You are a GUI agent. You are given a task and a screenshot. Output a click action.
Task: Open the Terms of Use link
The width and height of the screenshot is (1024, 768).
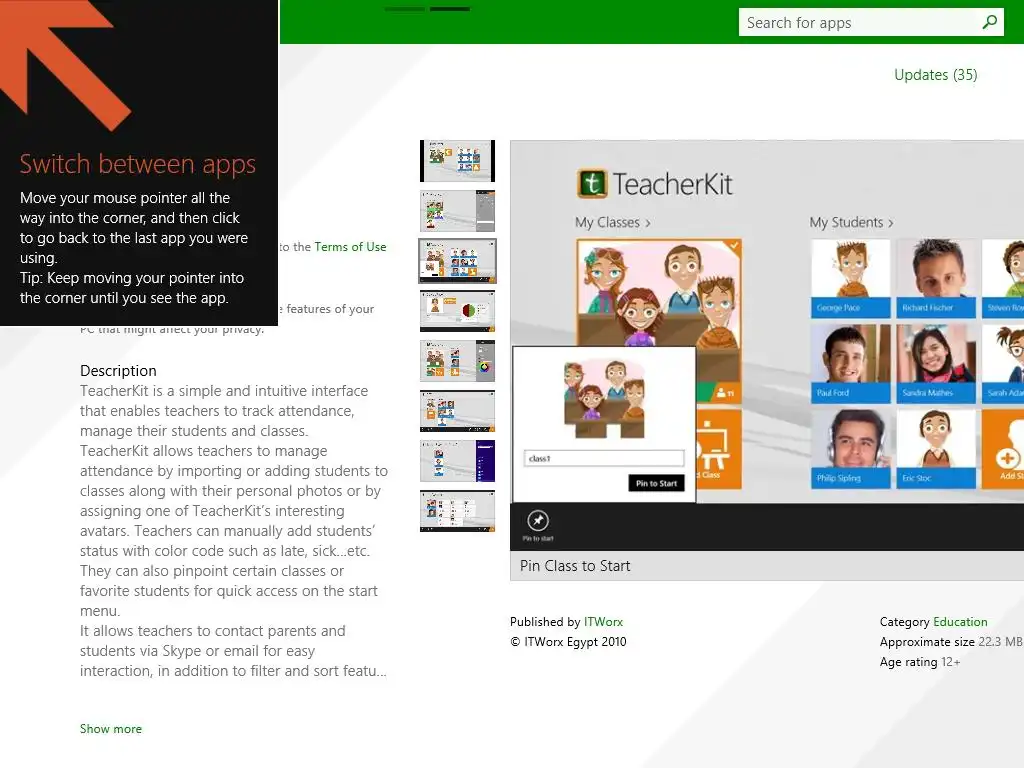(x=350, y=247)
